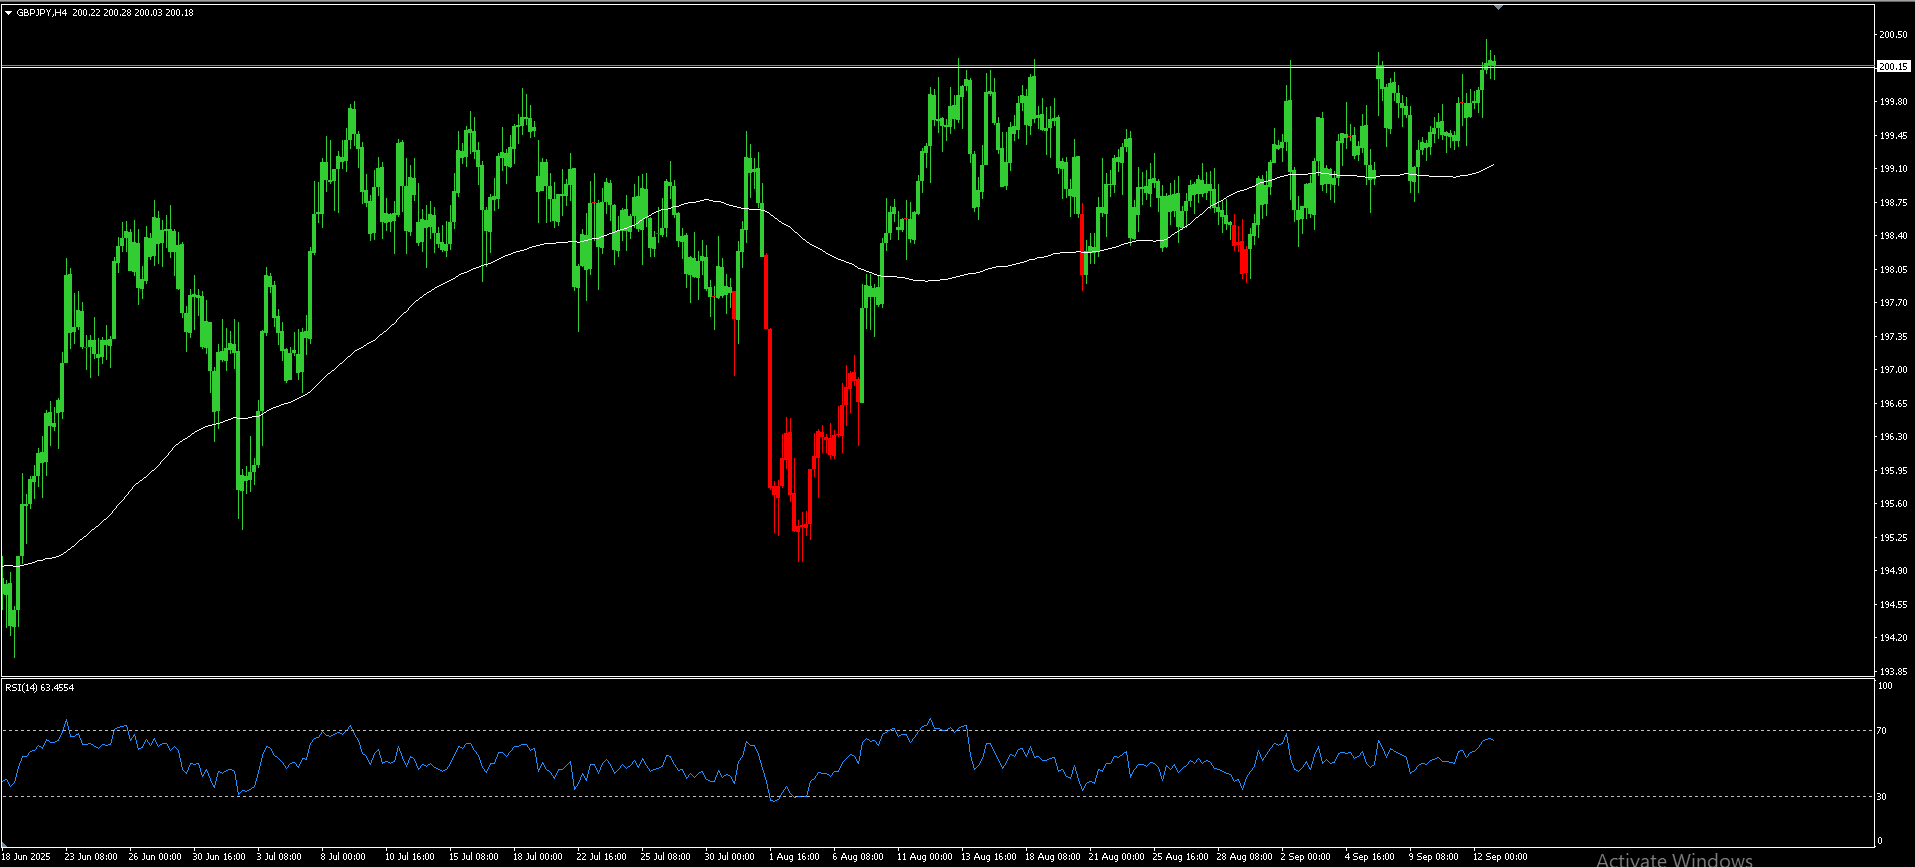1915x867 pixels.
Task: Click the 200.50 price scale label
Action: coord(1893,35)
